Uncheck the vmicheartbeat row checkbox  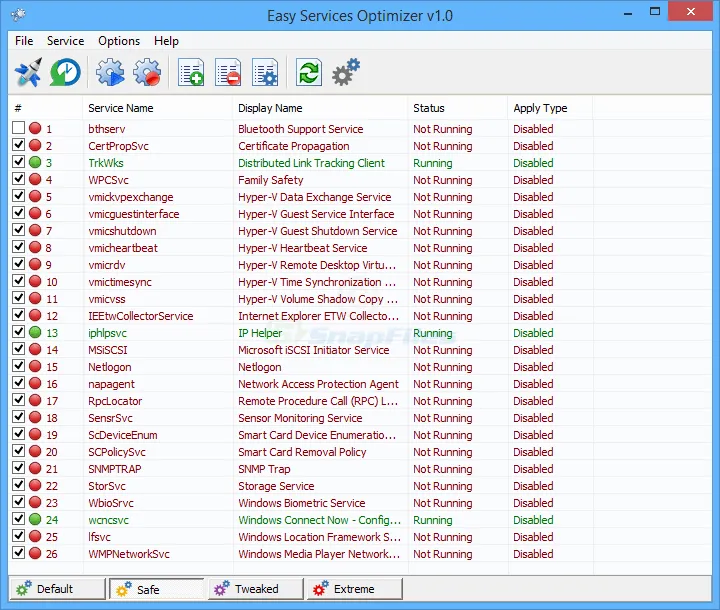click(x=18, y=247)
